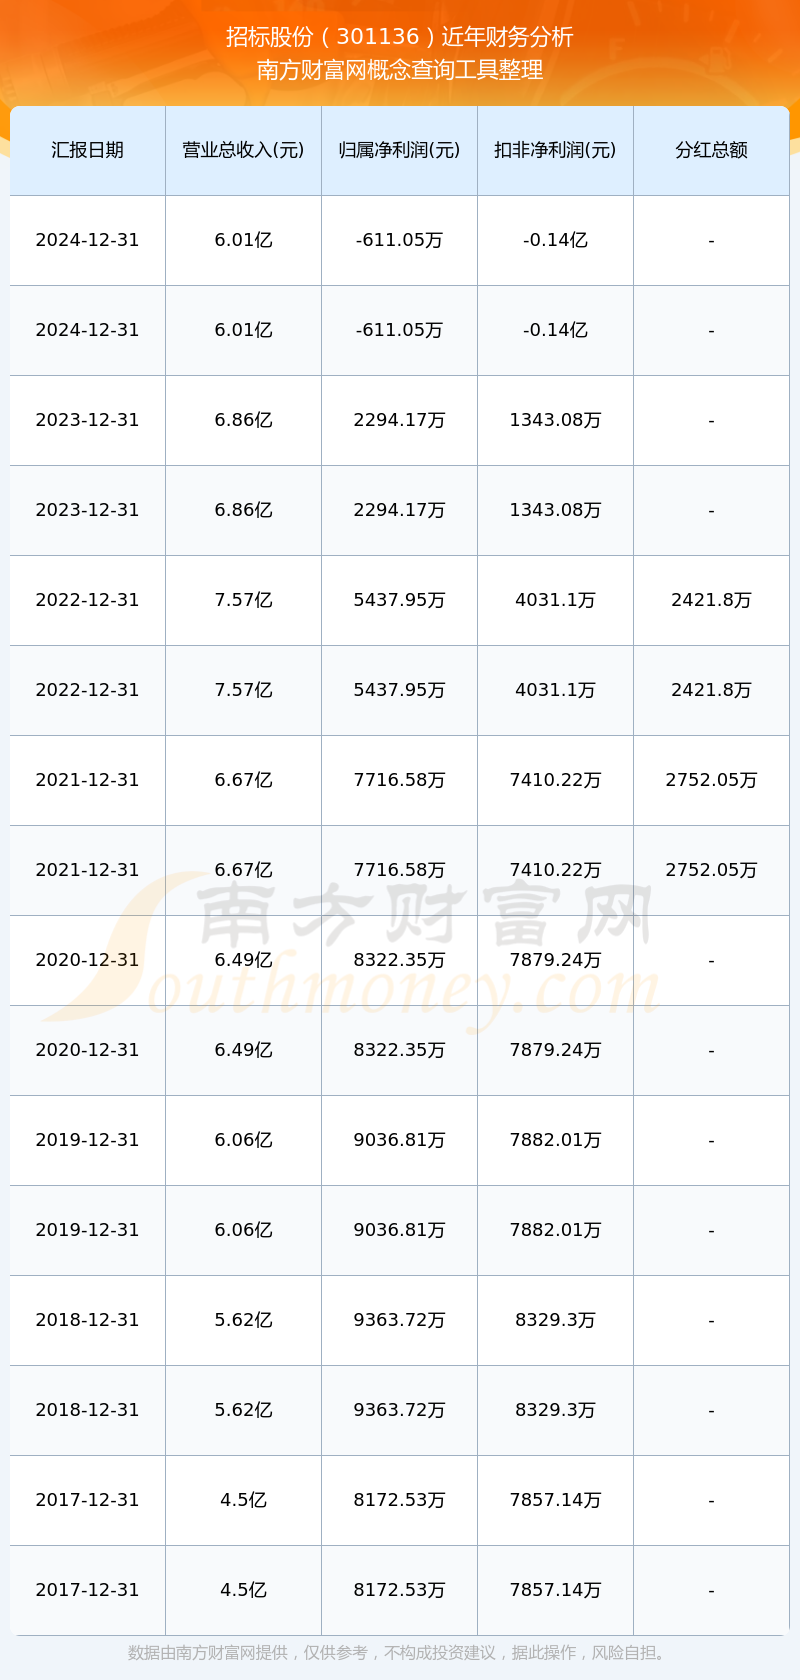Click the 归属净利润(元) header cell
This screenshot has width=800, height=1680.
(x=399, y=150)
